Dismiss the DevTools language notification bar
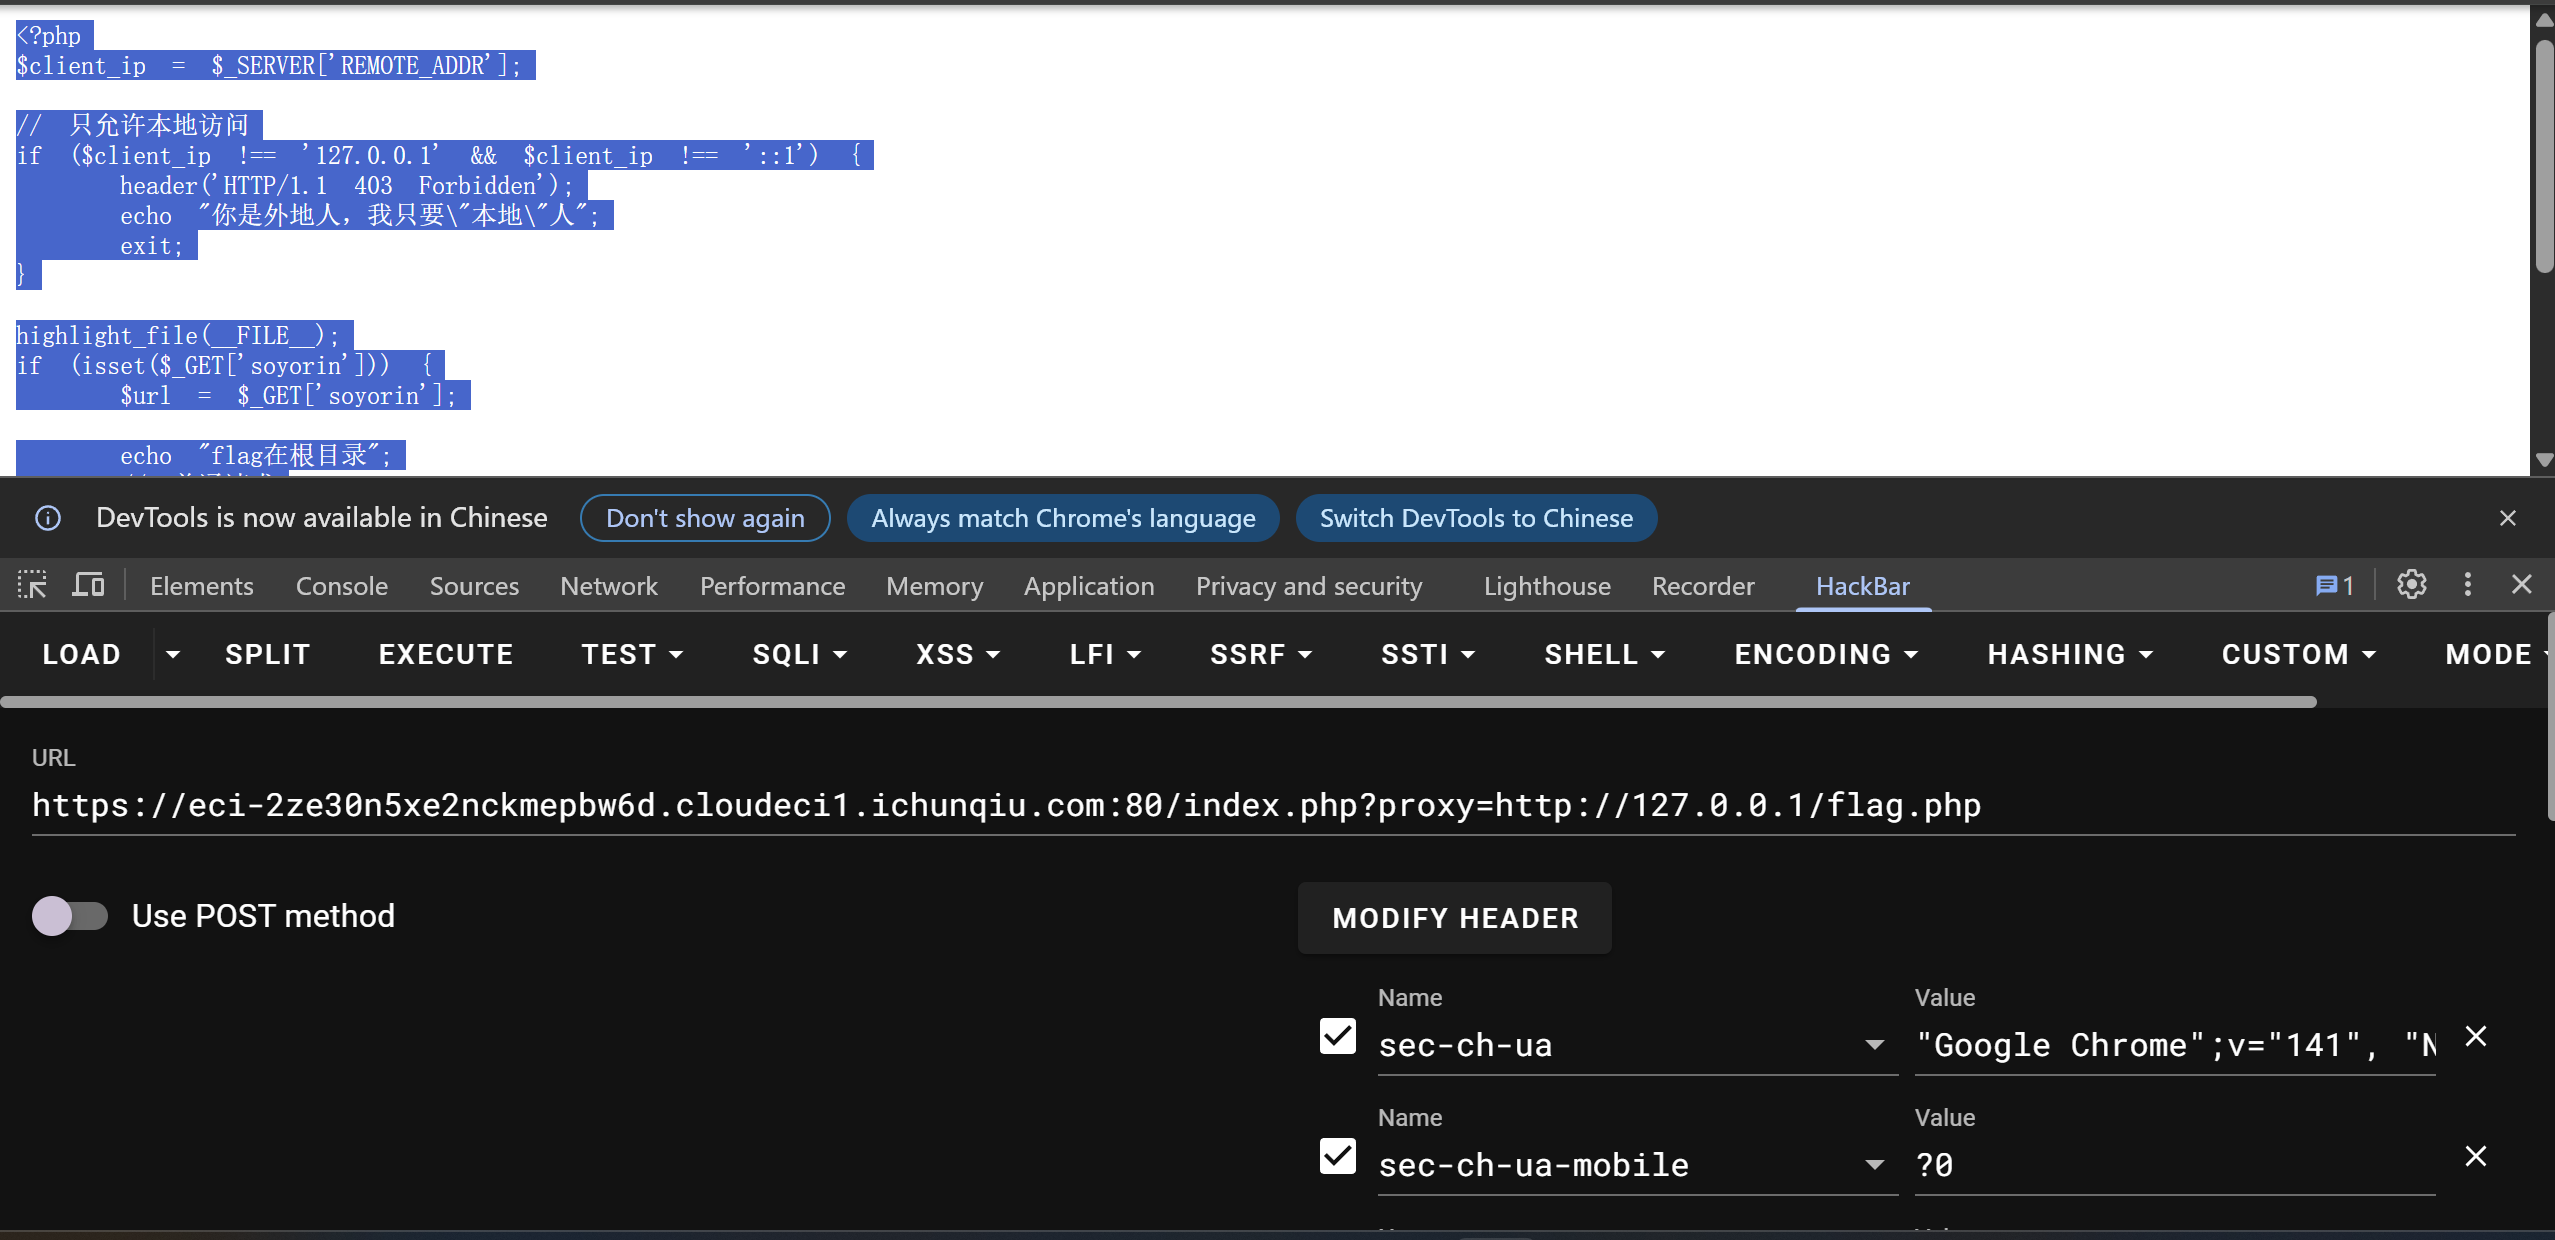The height and width of the screenshot is (1240, 2555). click(x=2507, y=518)
